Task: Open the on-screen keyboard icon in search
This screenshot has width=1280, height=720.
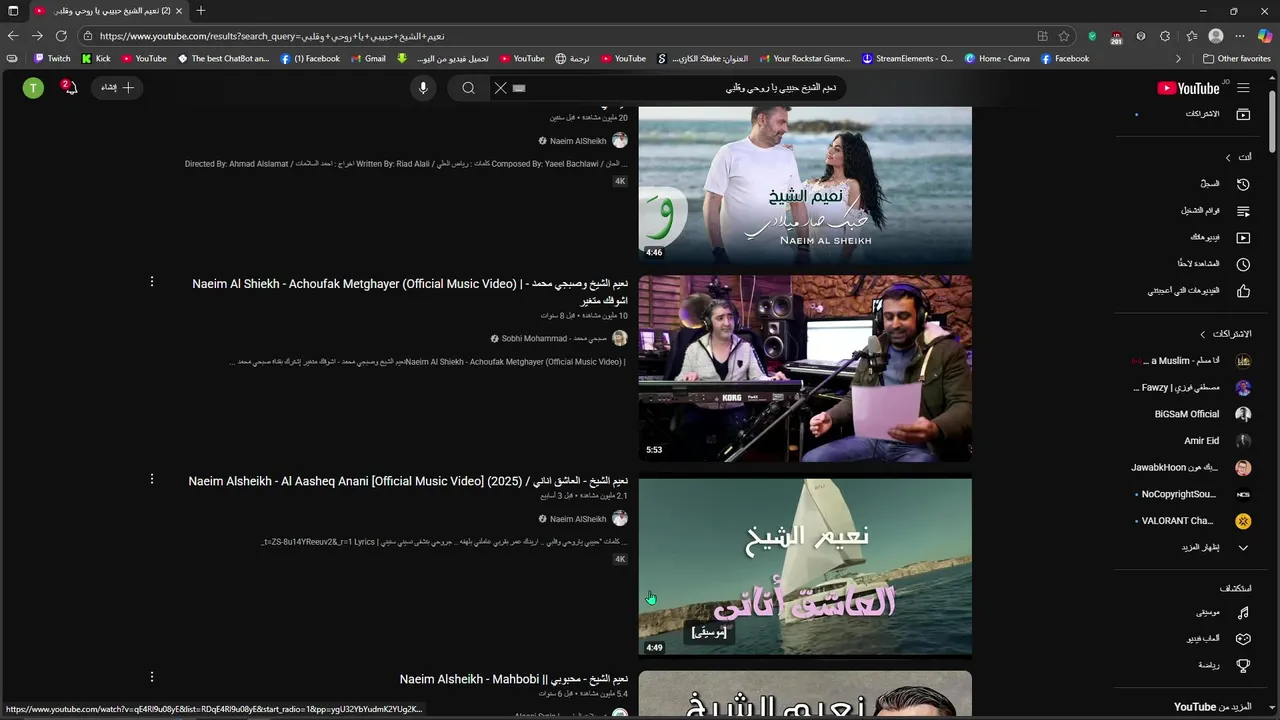Action: (x=519, y=88)
